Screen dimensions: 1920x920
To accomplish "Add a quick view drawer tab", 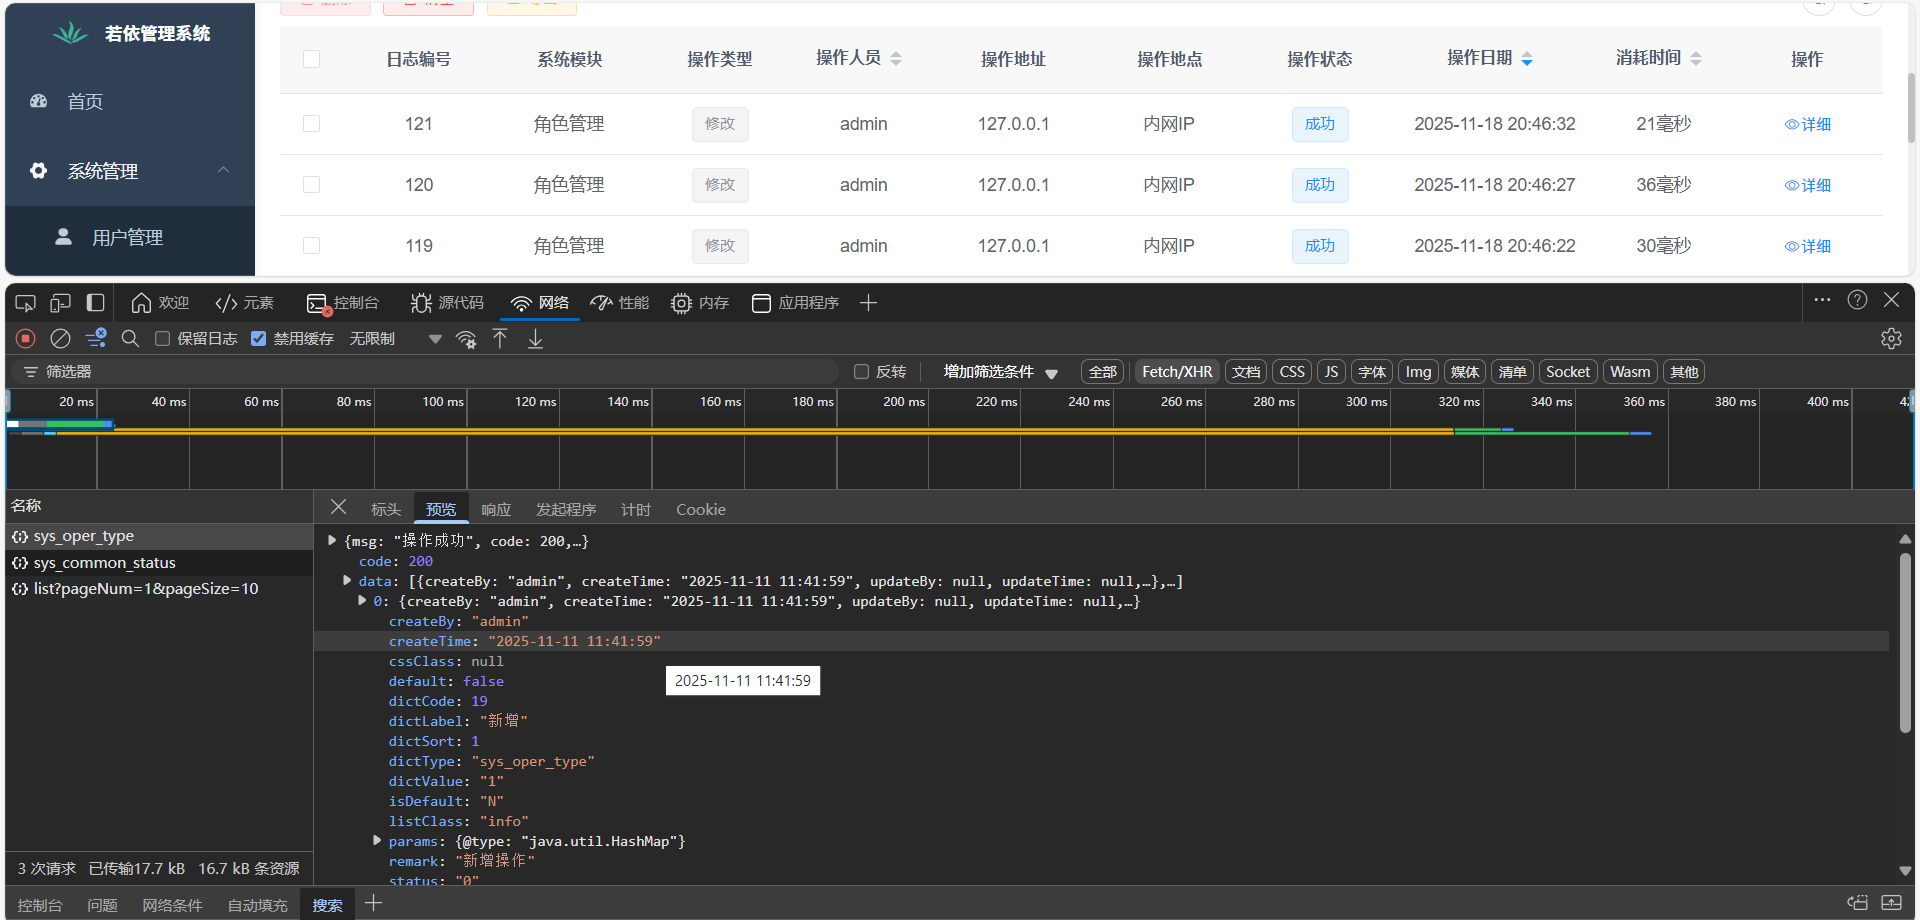I will coord(373,904).
